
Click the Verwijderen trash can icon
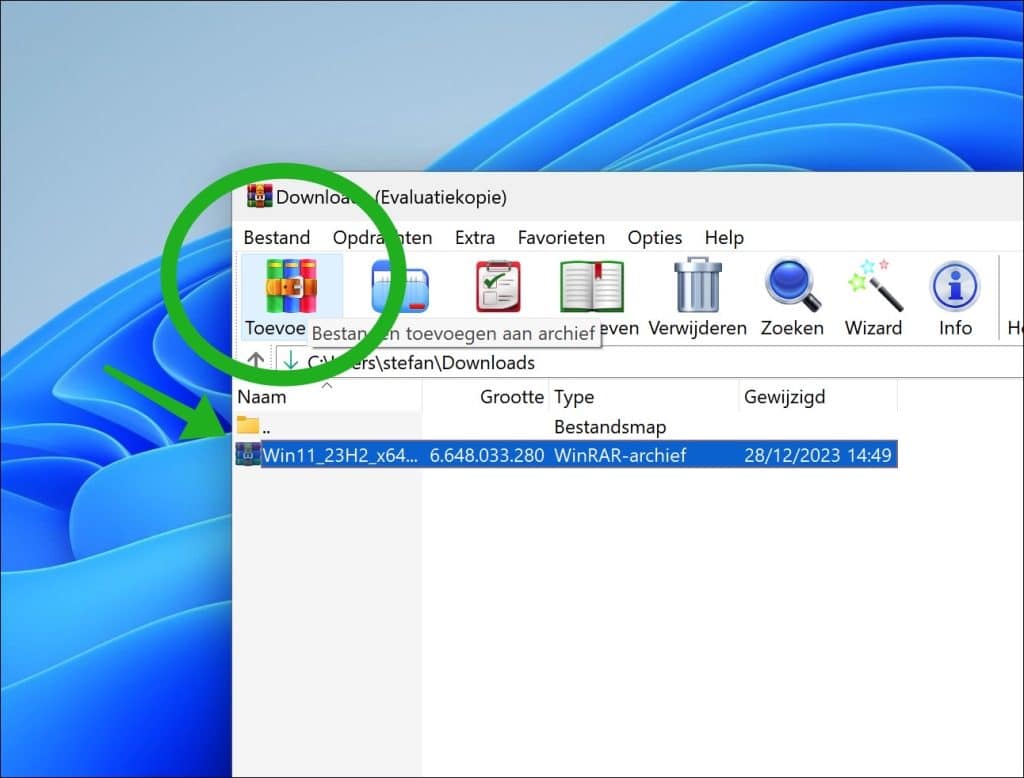coord(697,285)
